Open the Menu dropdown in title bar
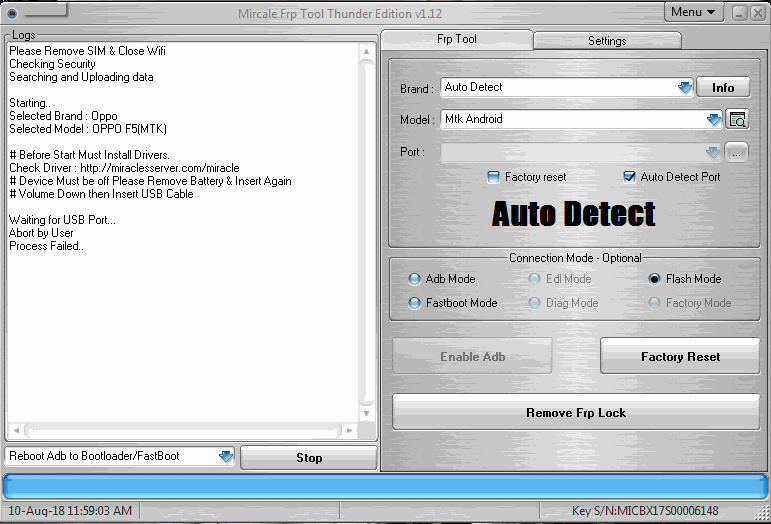This screenshot has width=771, height=524. (693, 12)
